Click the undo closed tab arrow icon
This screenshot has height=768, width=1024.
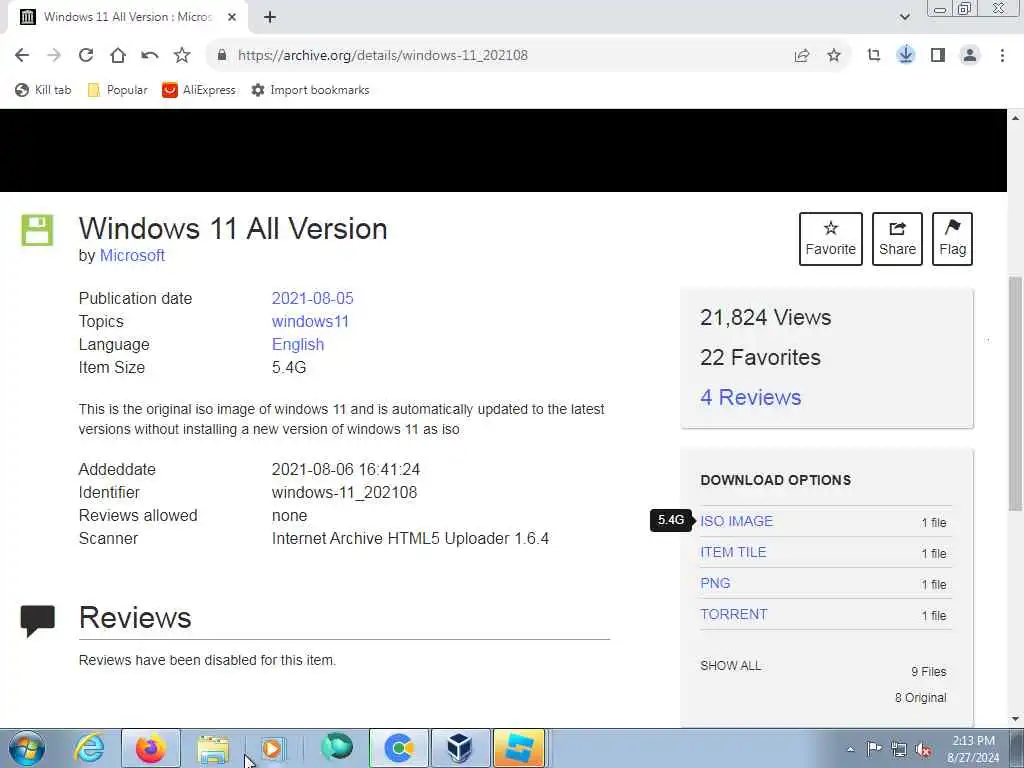pos(150,56)
